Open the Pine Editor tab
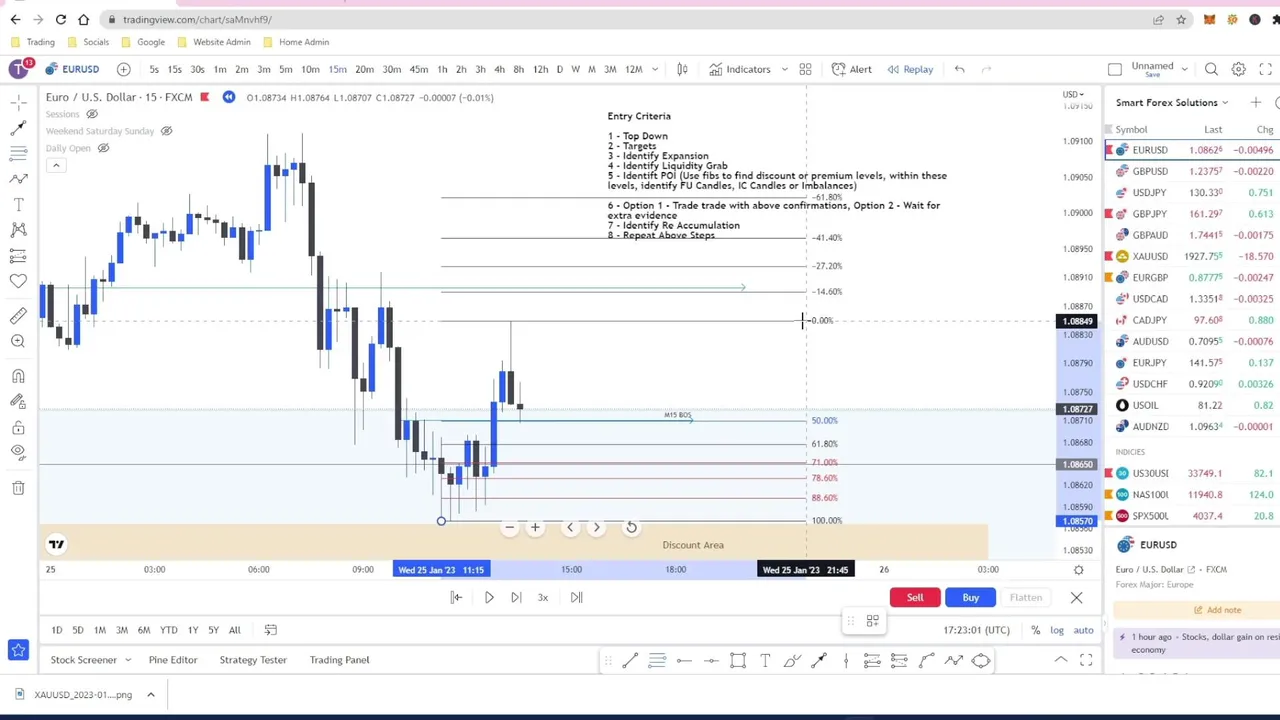Image resolution: width=1280 pixels, height=720 pixels. tap(172, 660)
